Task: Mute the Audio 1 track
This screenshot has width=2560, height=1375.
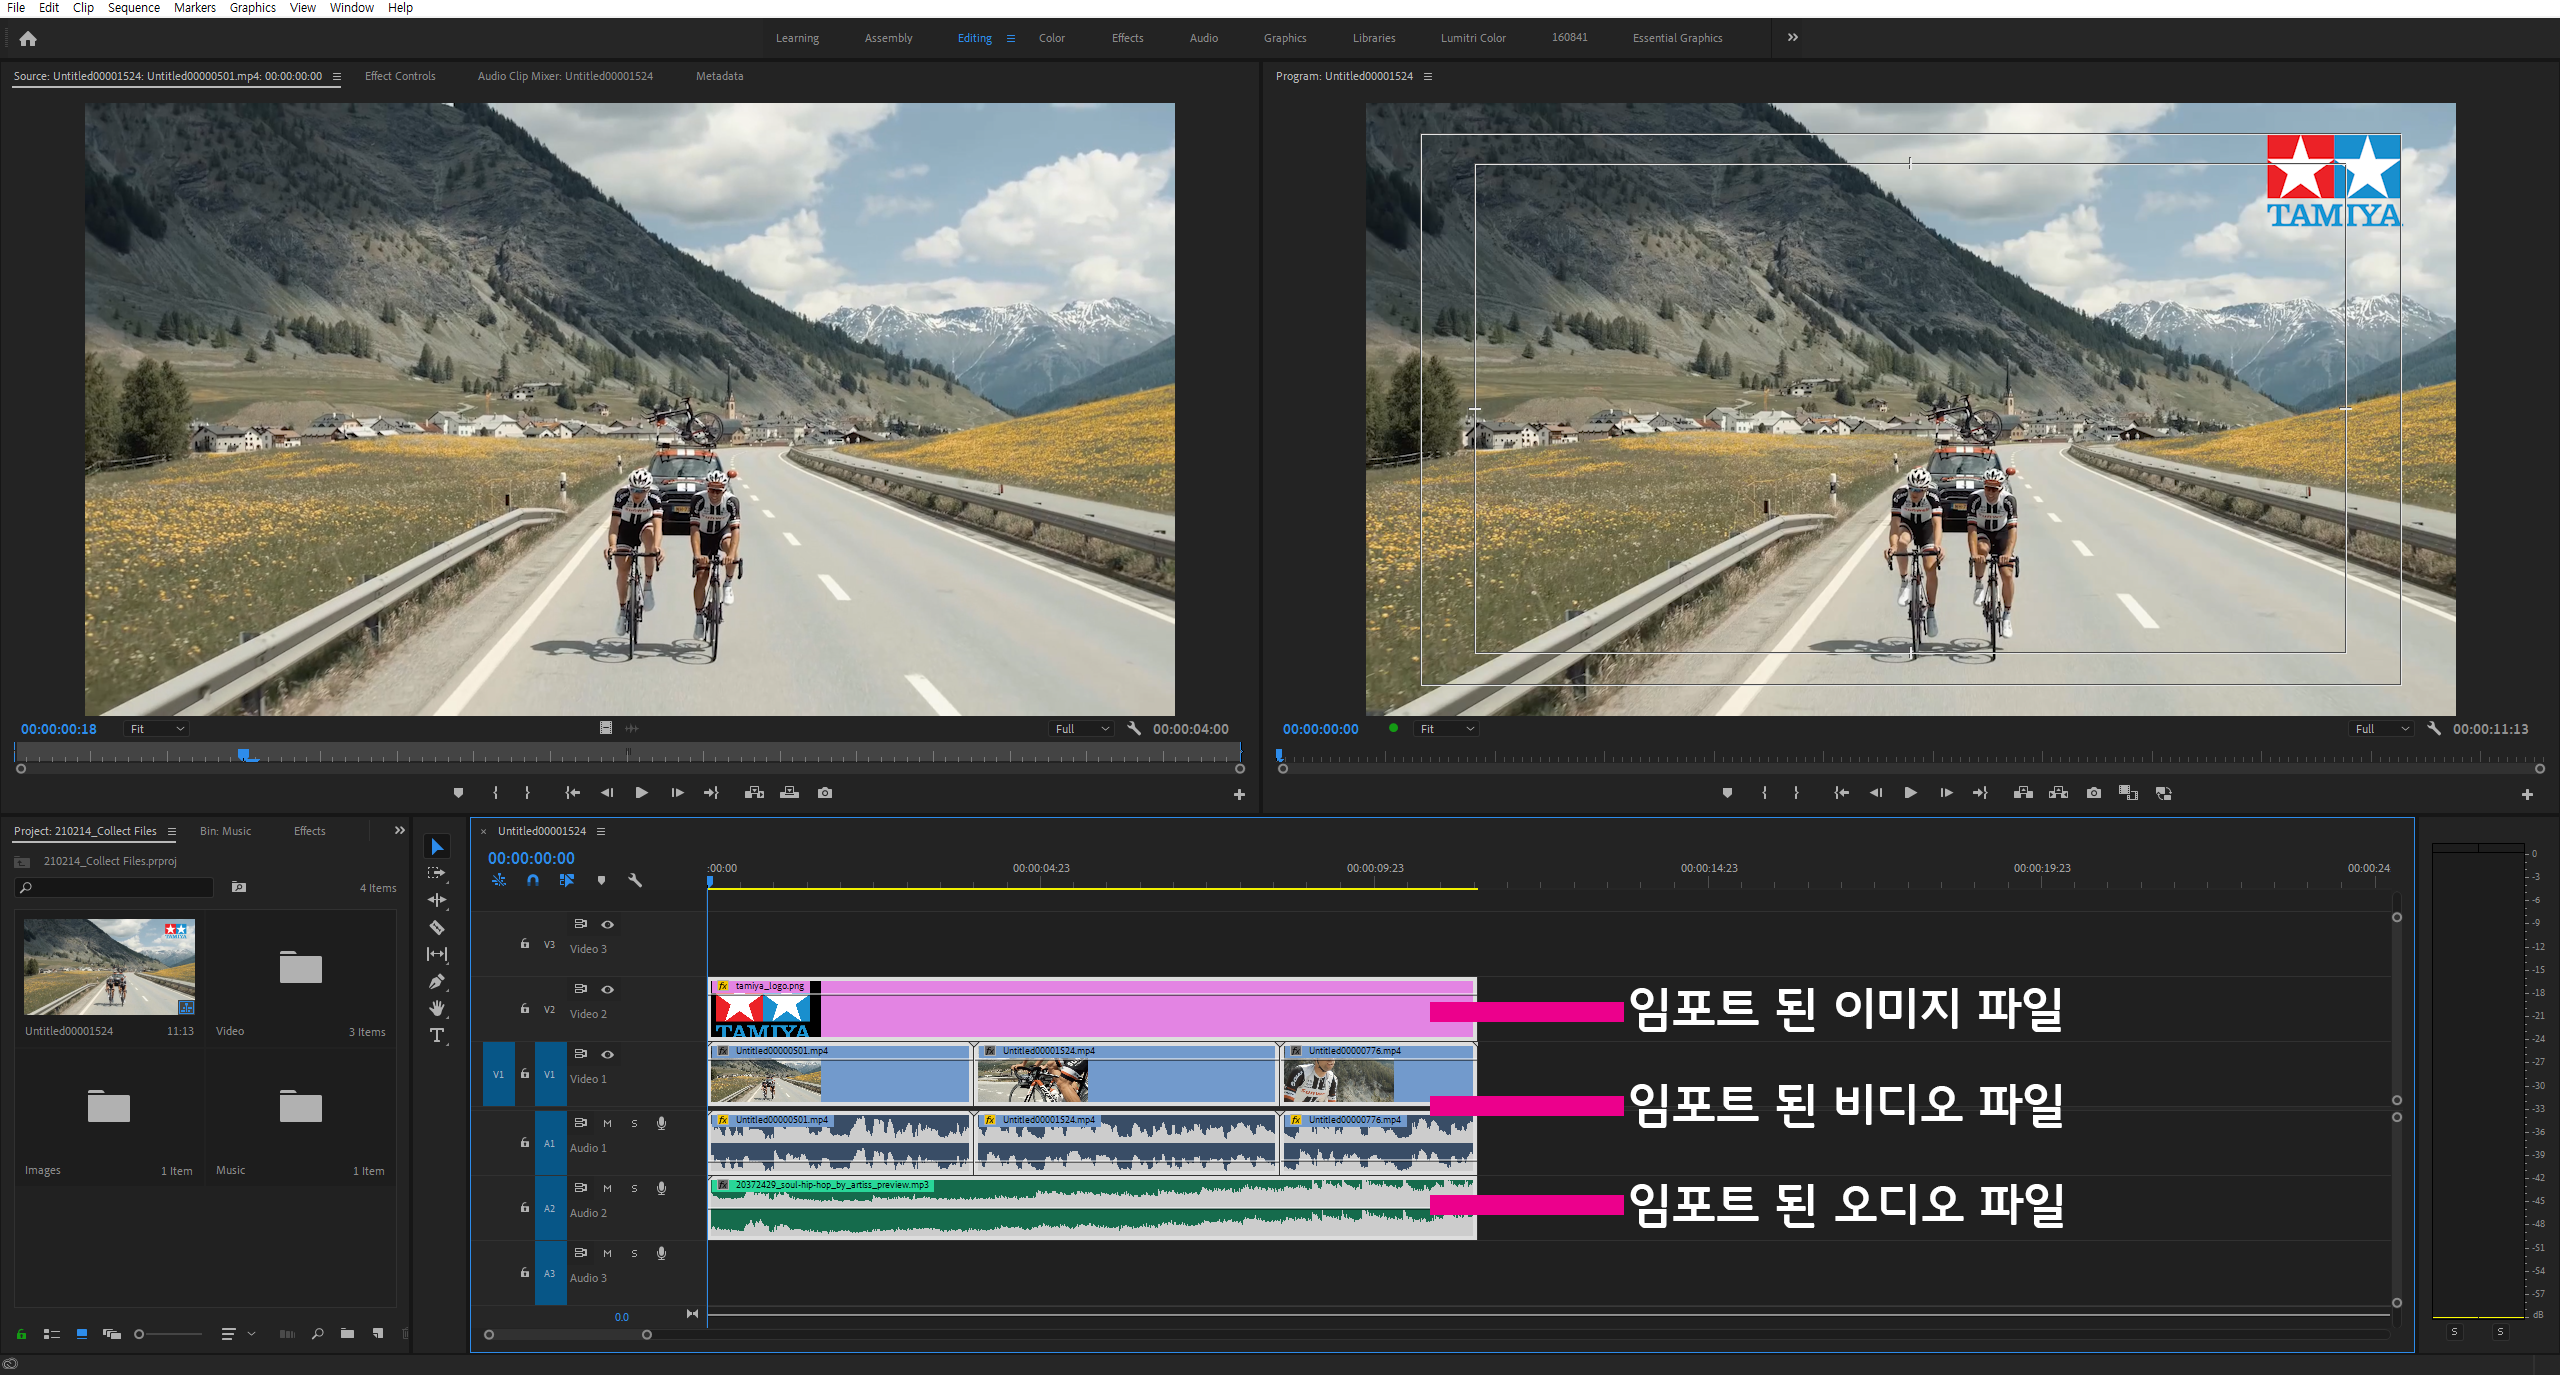Action: click(x=607, y=1123)
